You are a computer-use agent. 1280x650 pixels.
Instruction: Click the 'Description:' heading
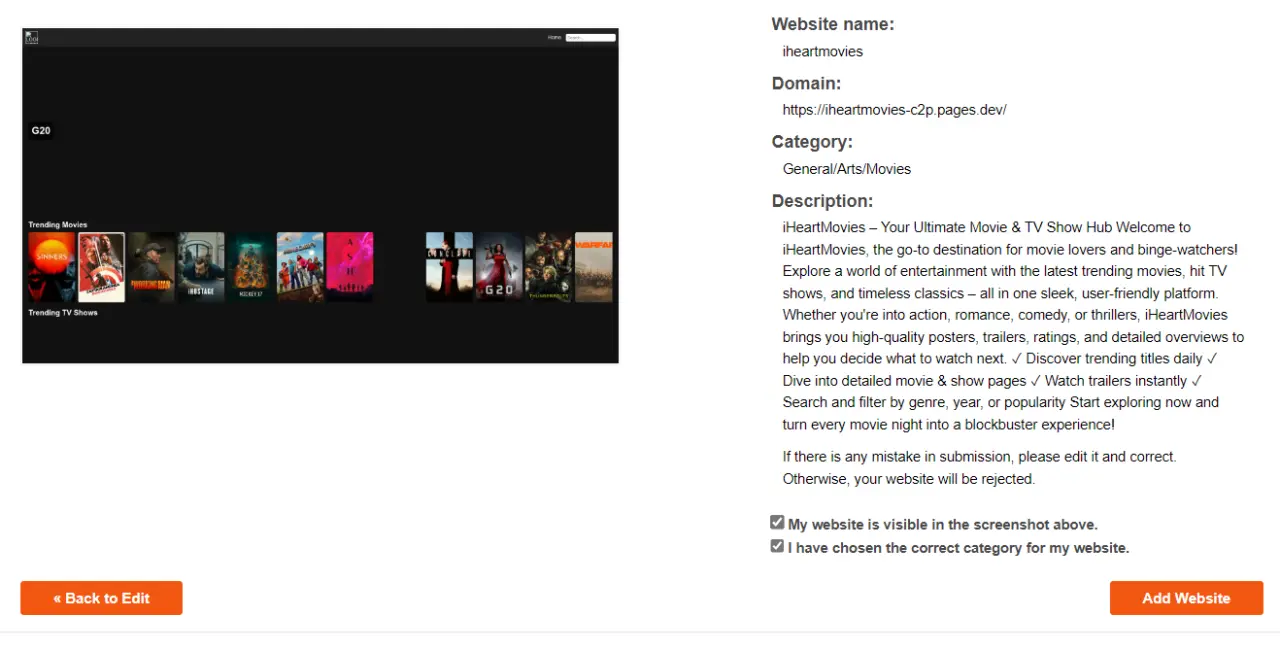(822, 201)
